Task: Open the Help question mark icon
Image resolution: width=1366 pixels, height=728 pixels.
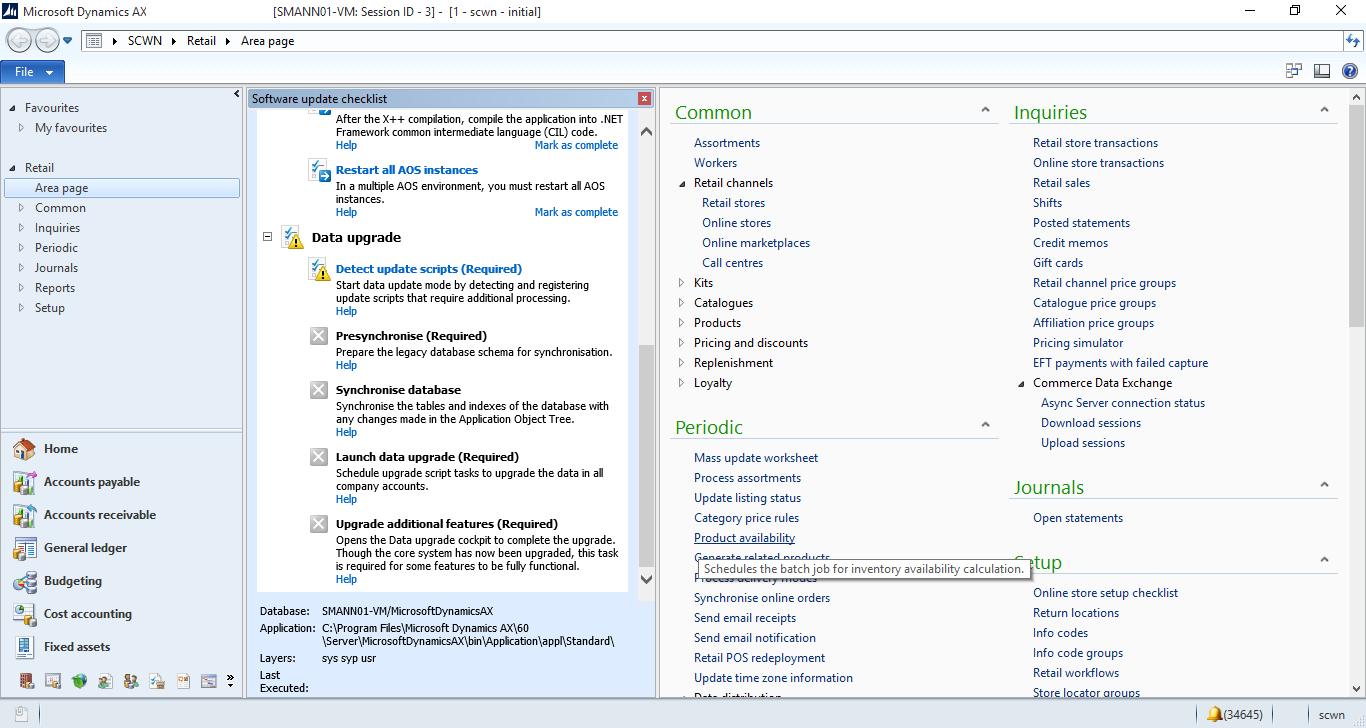Action: click(x=1349, y=71)
